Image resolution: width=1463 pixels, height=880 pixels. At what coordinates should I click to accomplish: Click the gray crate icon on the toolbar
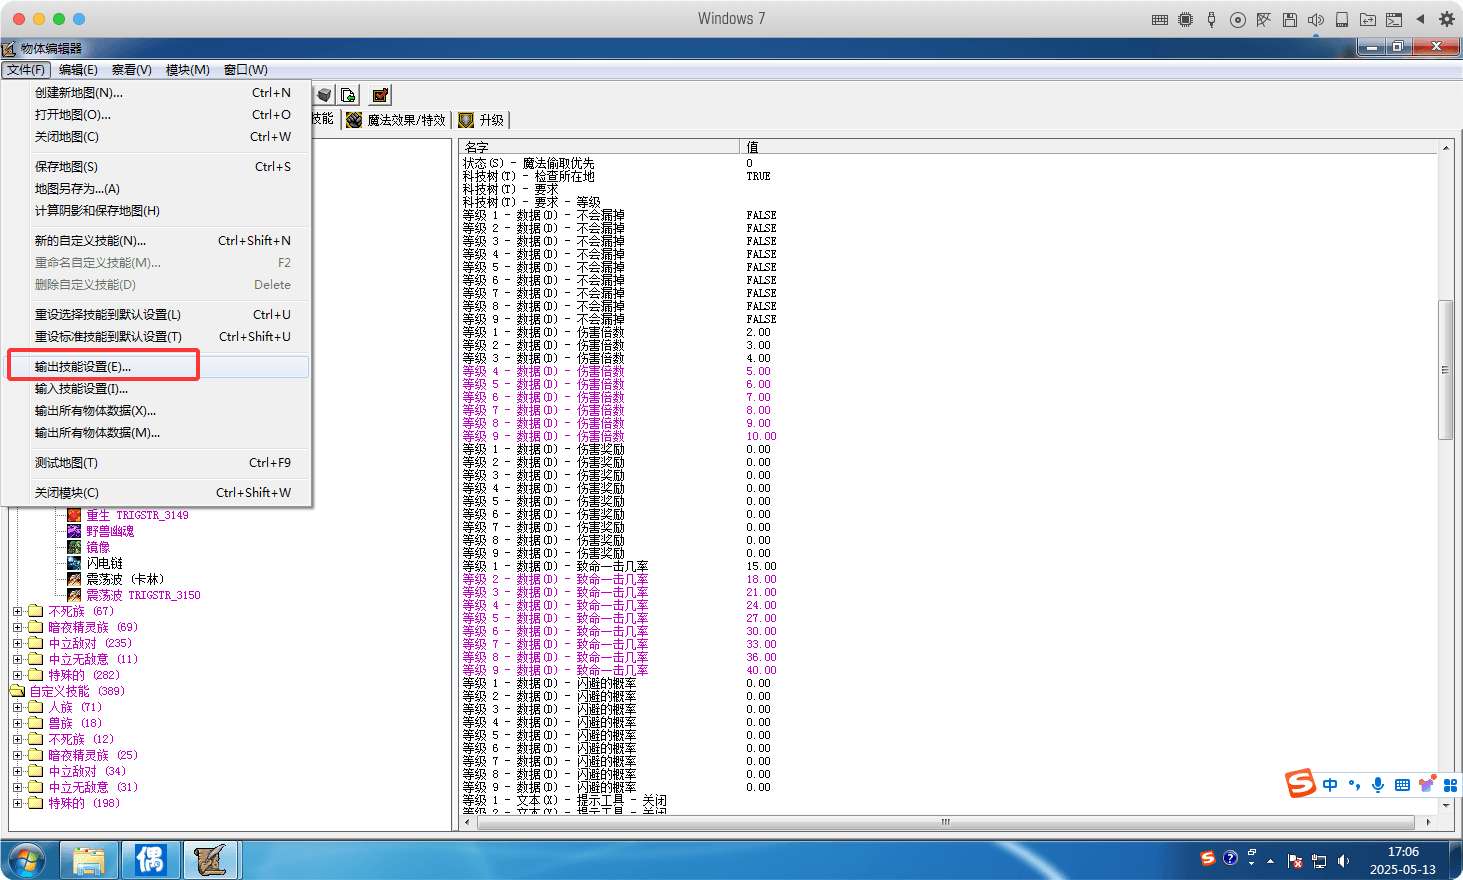tap(323, 95)
